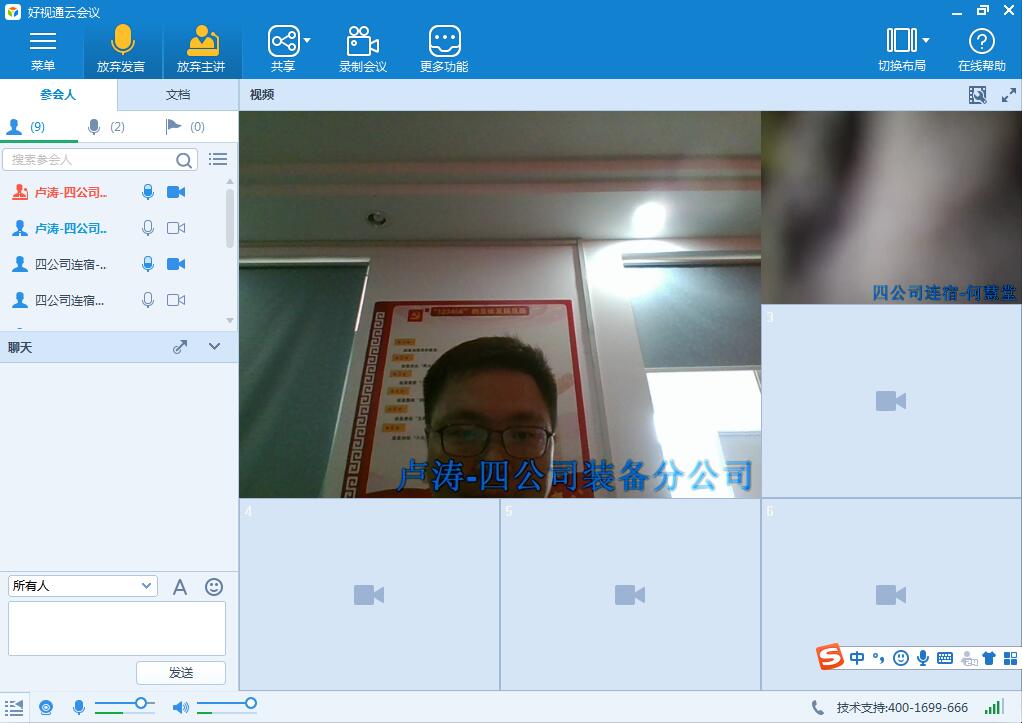
Task: Enter fullscreen video with expand arrows icon
Action: (x=1008, y=95)
